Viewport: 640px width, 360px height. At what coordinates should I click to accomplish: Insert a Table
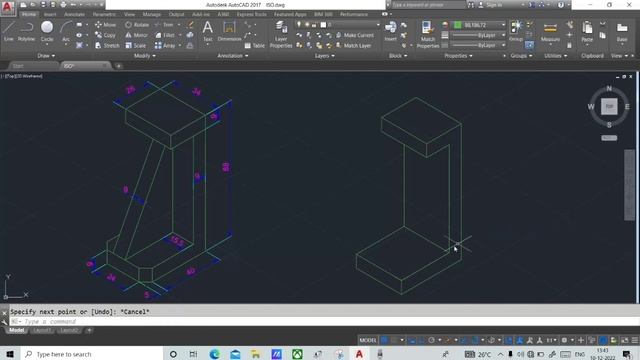[255, 46]
